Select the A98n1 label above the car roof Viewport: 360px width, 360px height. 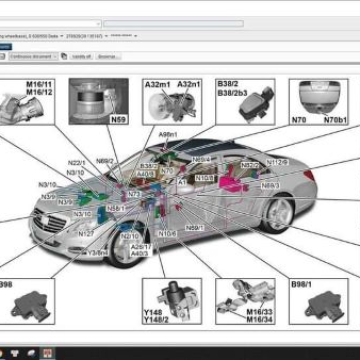(x=168, y=135)
